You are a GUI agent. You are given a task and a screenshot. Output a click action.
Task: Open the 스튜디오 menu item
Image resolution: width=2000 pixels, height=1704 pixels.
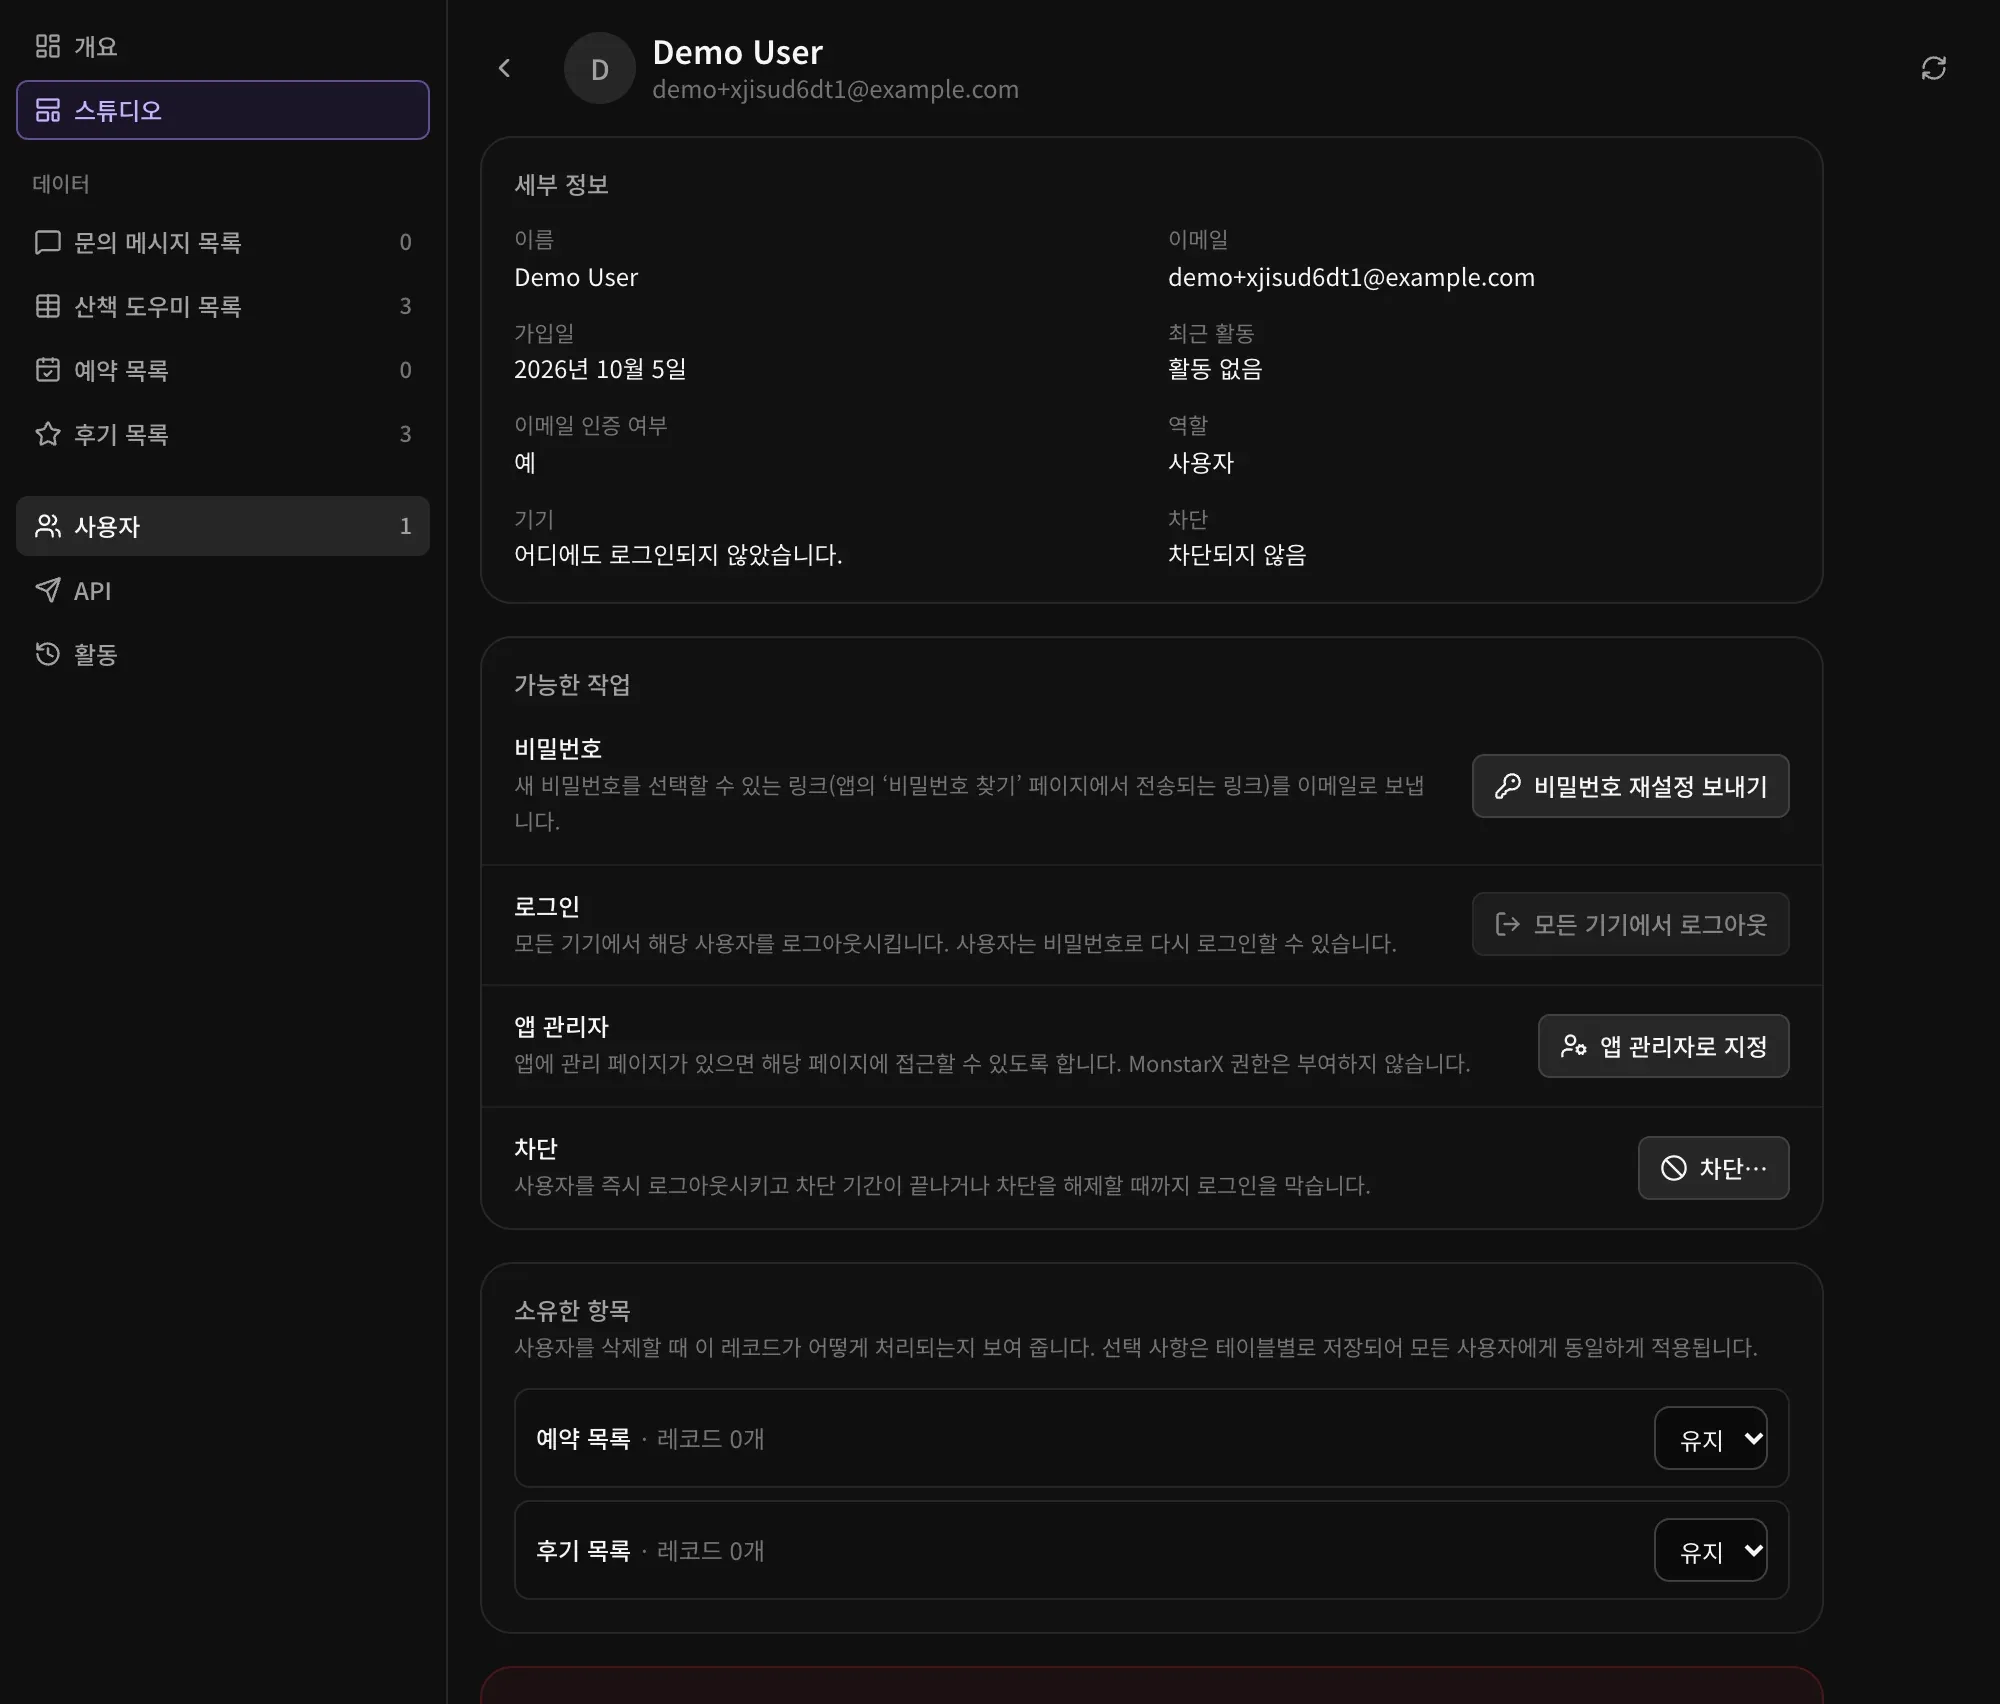click(223, 110)
